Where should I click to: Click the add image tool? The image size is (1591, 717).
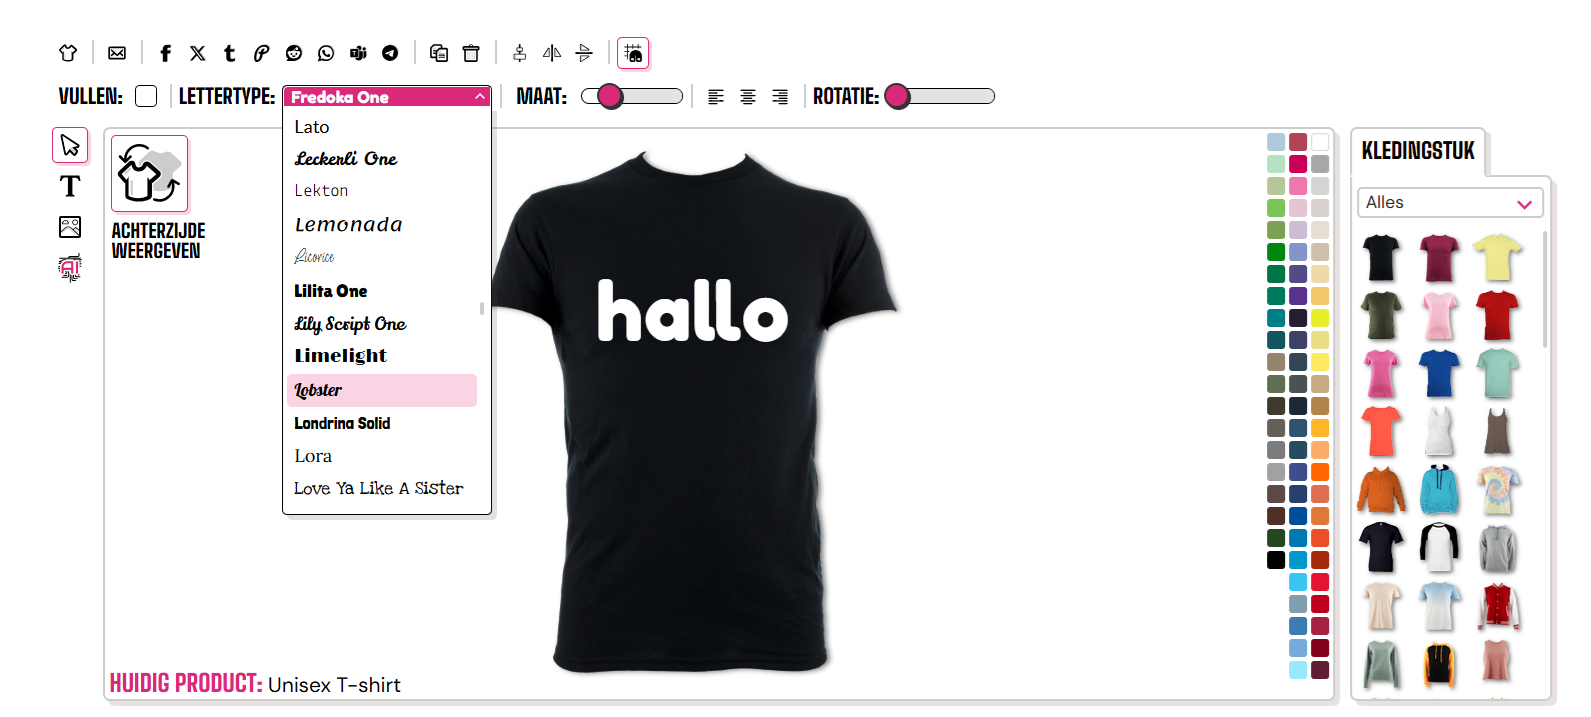pos(70,227)
